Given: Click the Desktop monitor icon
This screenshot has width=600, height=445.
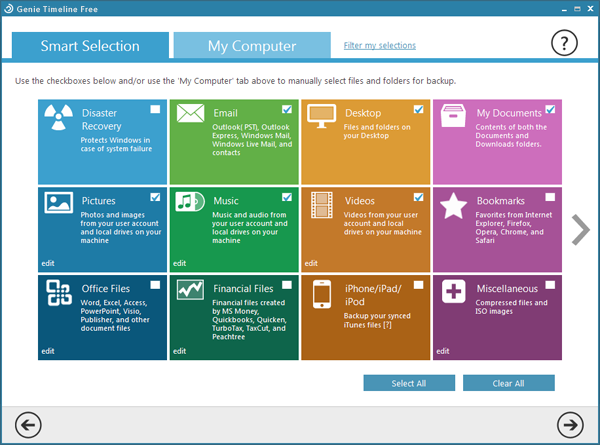Looking at the screenshot, I should coord(322,116).
